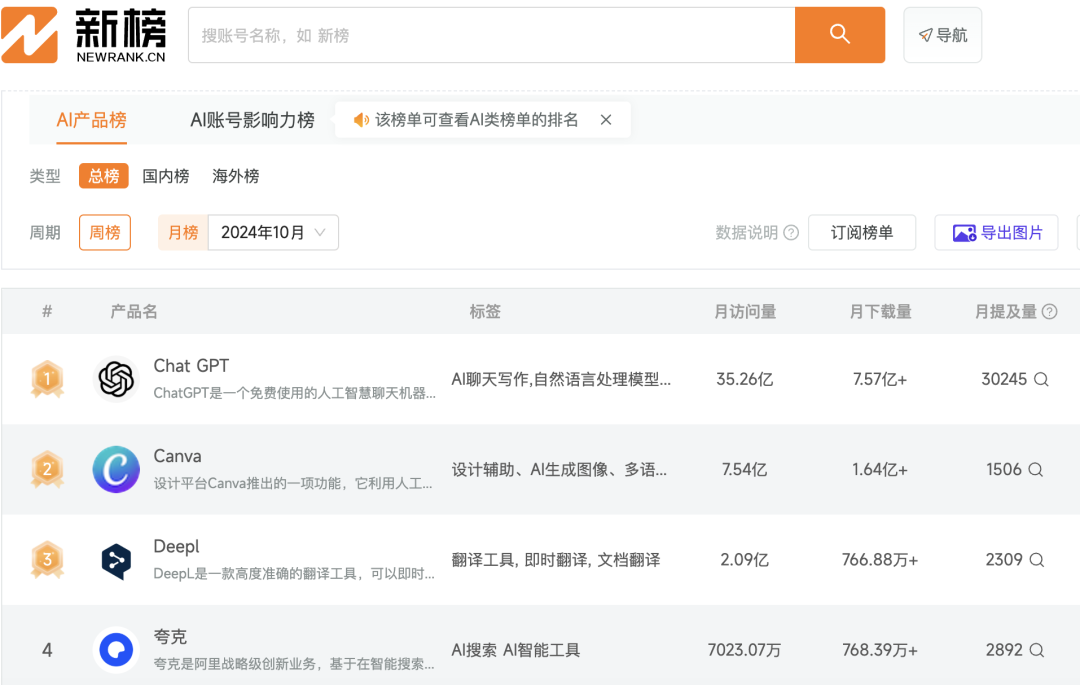
Task: Click the Canva logo icon
Action: coord(116,469)
